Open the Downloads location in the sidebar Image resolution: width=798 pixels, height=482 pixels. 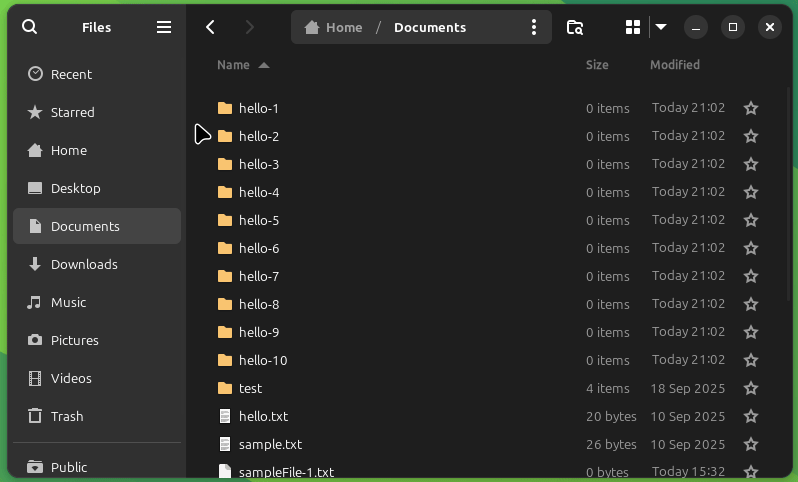click(x=84, y=264)
